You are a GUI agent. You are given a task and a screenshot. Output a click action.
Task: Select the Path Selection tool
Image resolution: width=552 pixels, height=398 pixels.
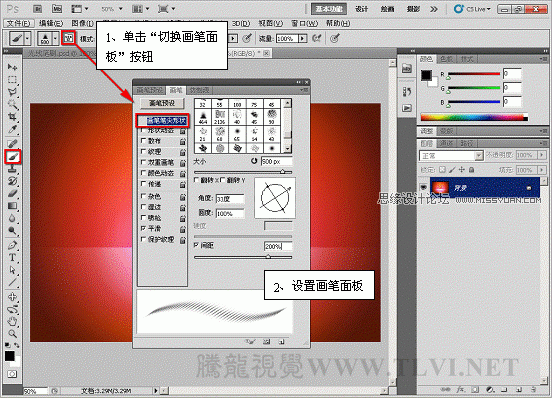tap(12, 270)
